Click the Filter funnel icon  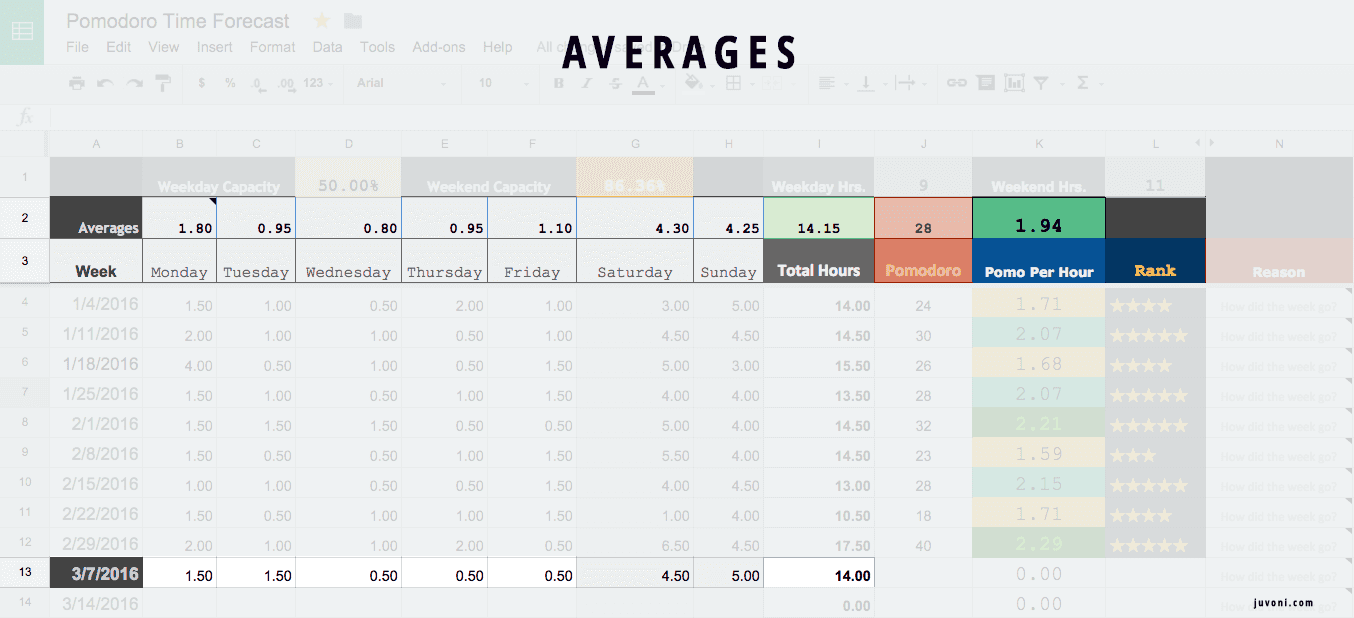(x=1041, y=83)
